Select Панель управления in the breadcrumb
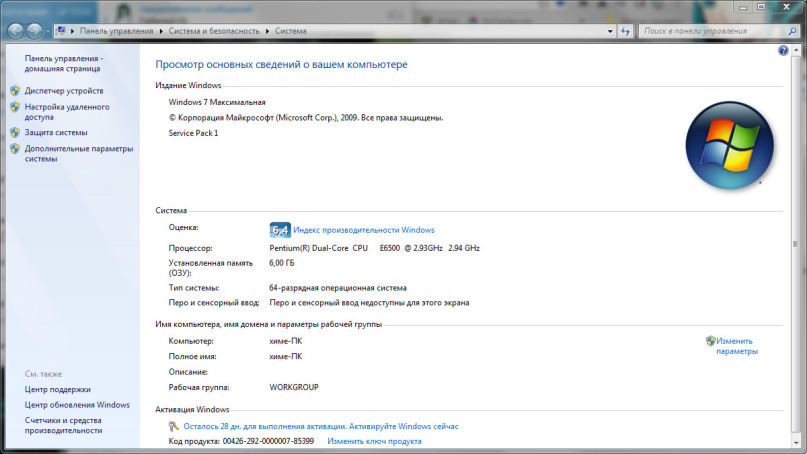 coord(116,31)
